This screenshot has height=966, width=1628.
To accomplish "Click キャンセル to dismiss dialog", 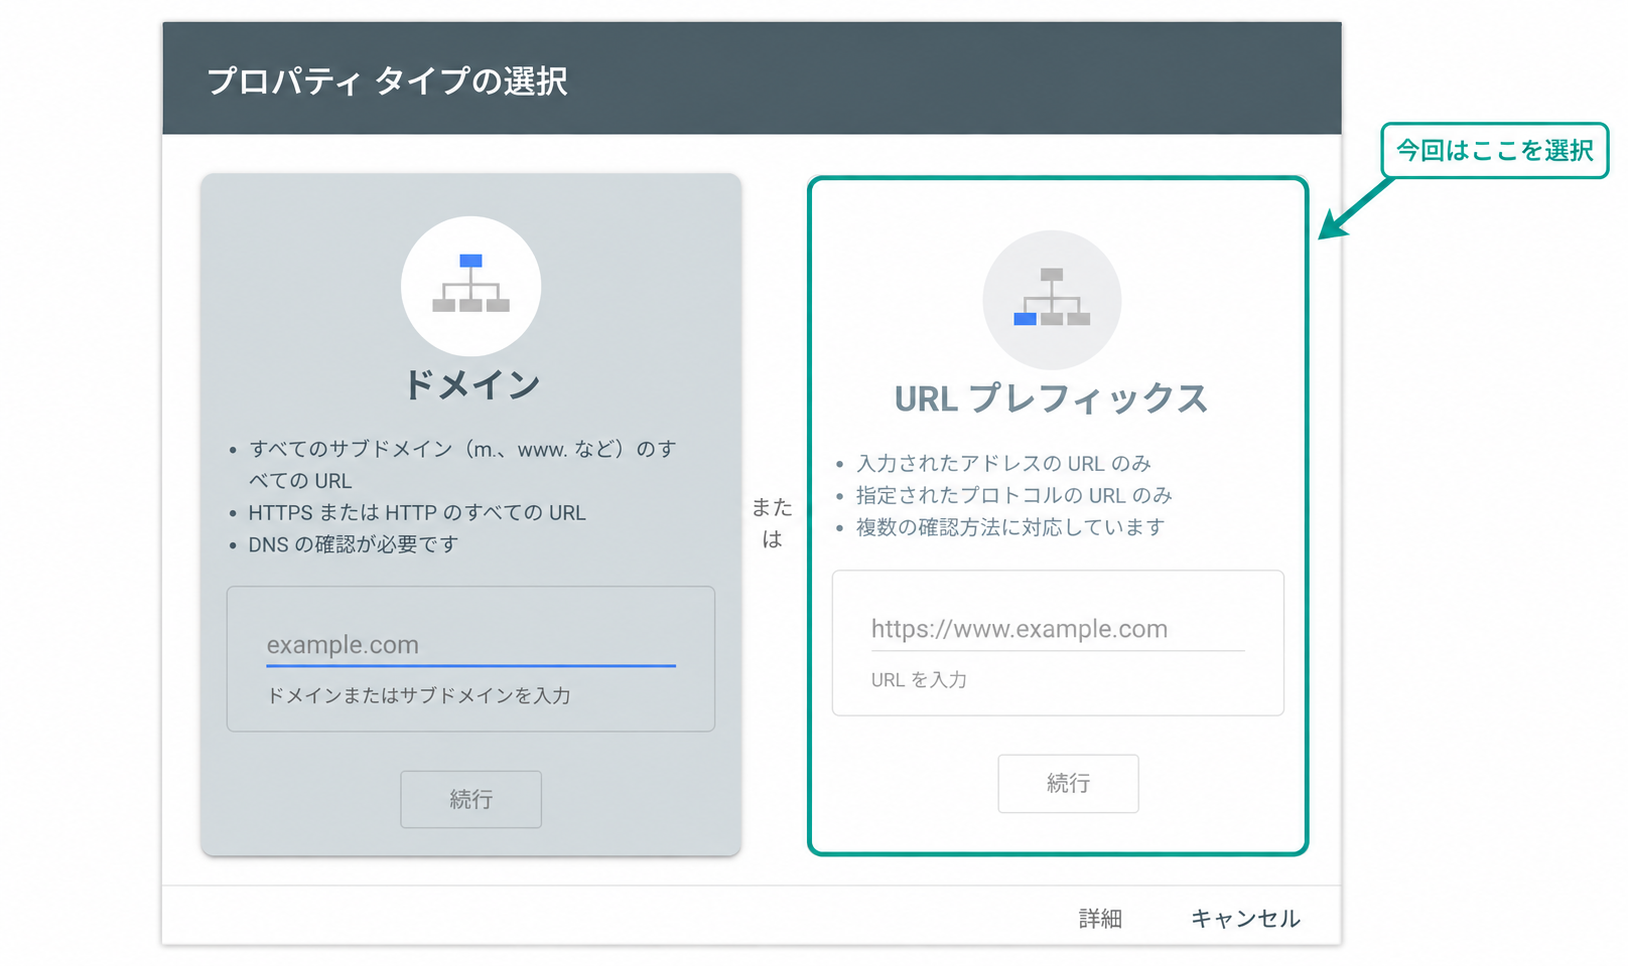I will point(1245,918).
